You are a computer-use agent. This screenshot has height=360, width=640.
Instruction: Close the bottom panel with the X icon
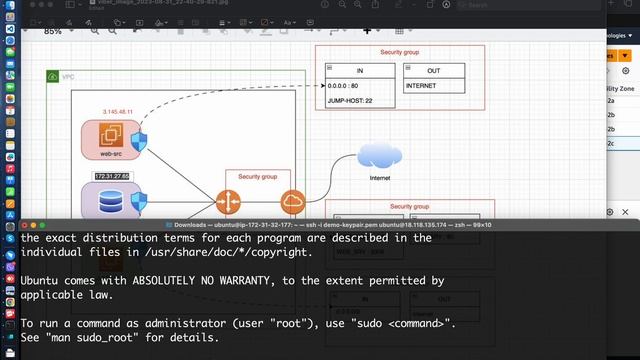(x=625, y=212)
